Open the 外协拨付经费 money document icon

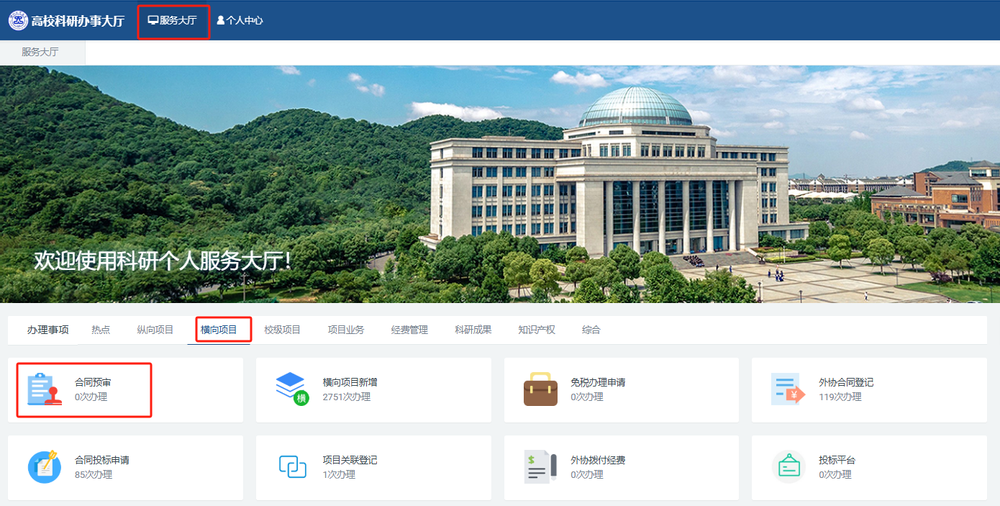(x=540, y=466)
